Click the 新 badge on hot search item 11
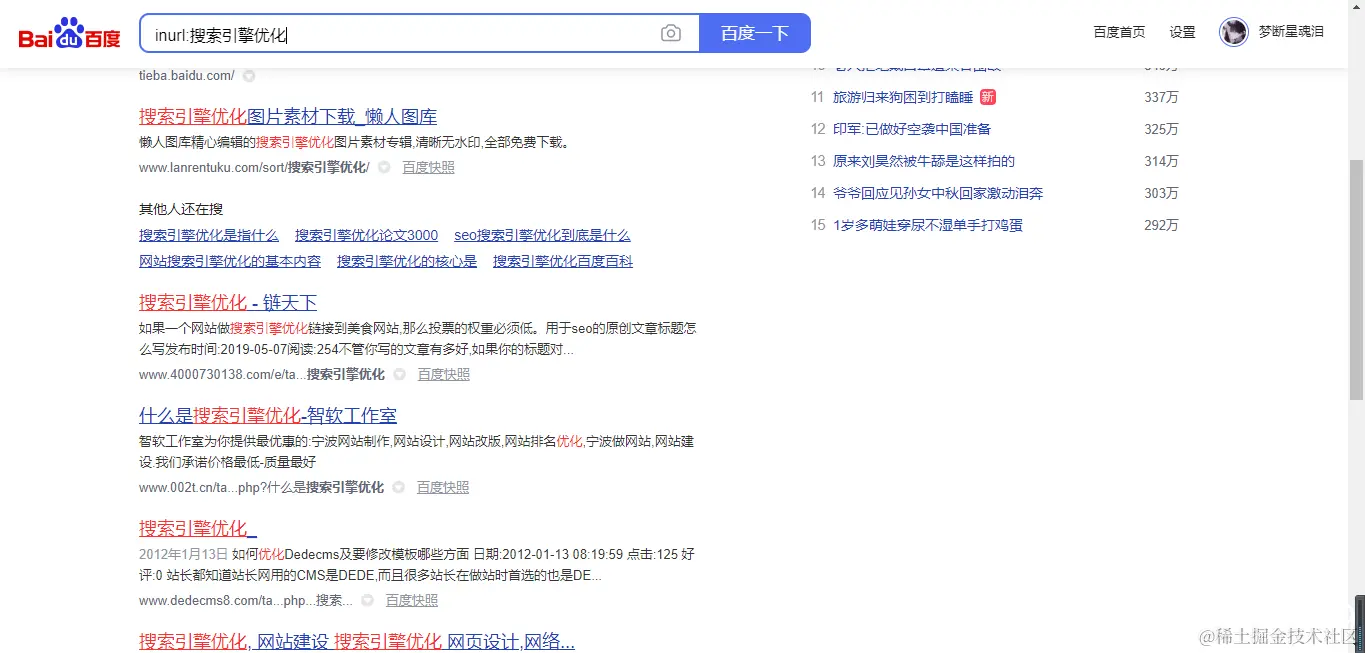Viewport: 1365px width, 653px height. tap(986, 96)
